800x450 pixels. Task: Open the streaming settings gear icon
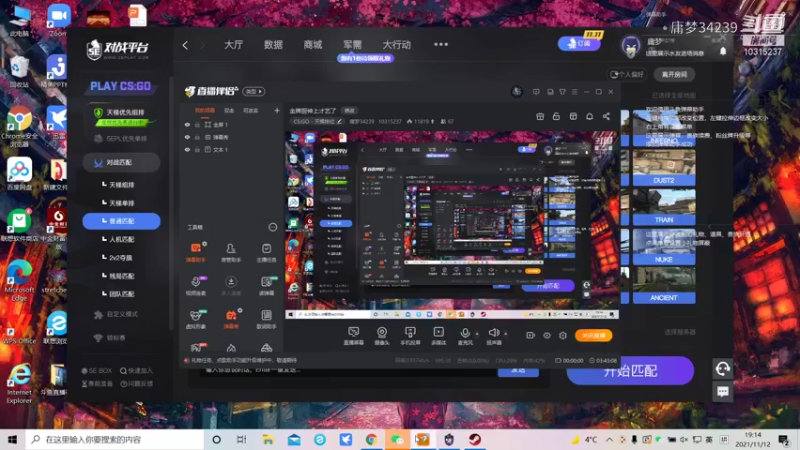(x=563, y=335)
